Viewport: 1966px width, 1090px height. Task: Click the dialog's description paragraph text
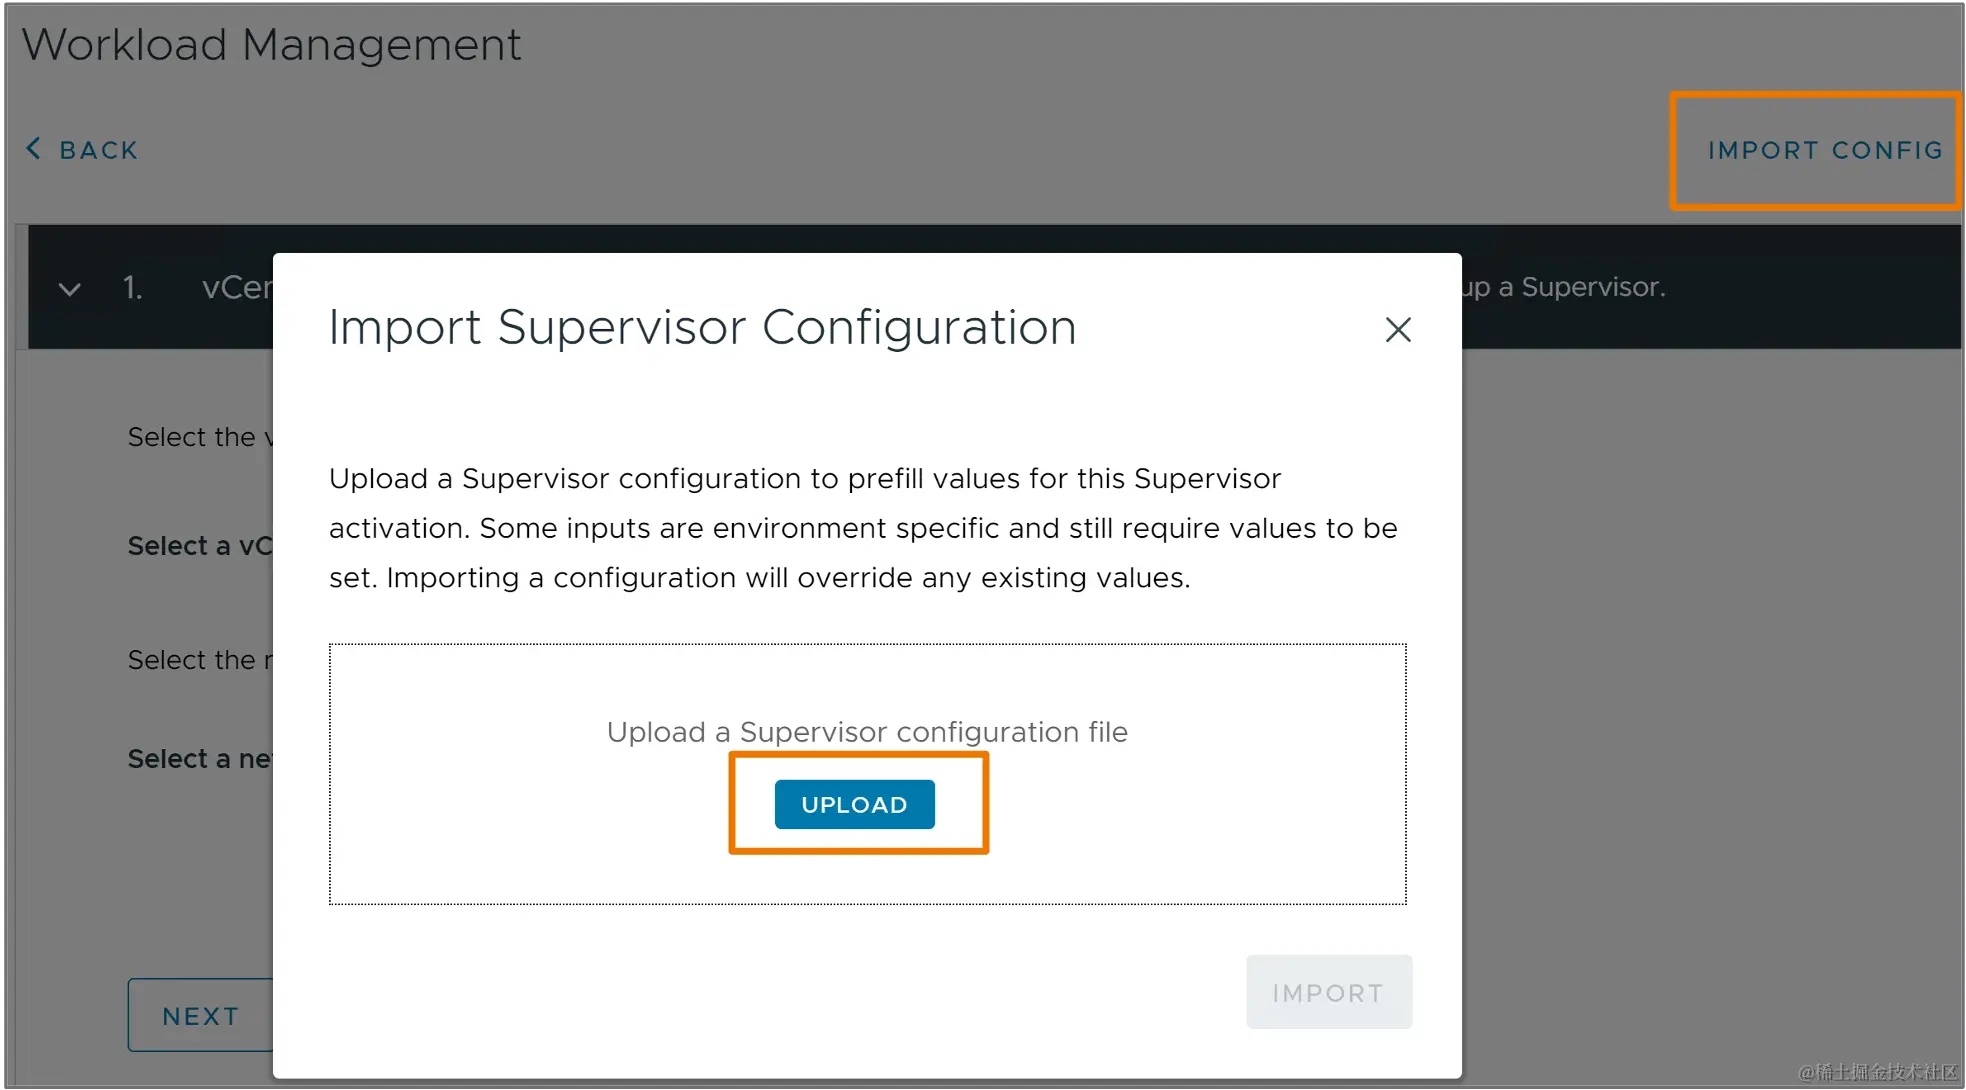[x=862, y=528]
